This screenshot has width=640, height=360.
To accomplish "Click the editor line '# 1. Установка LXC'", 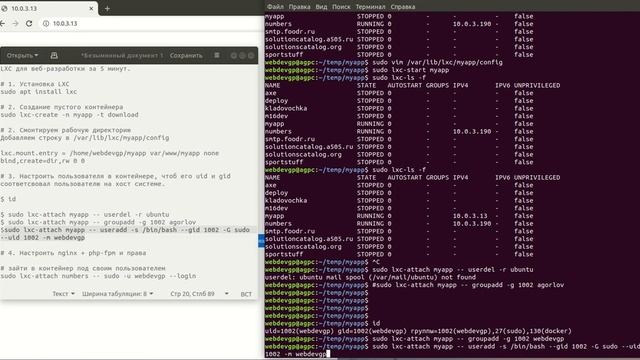I will pos(35,84).
